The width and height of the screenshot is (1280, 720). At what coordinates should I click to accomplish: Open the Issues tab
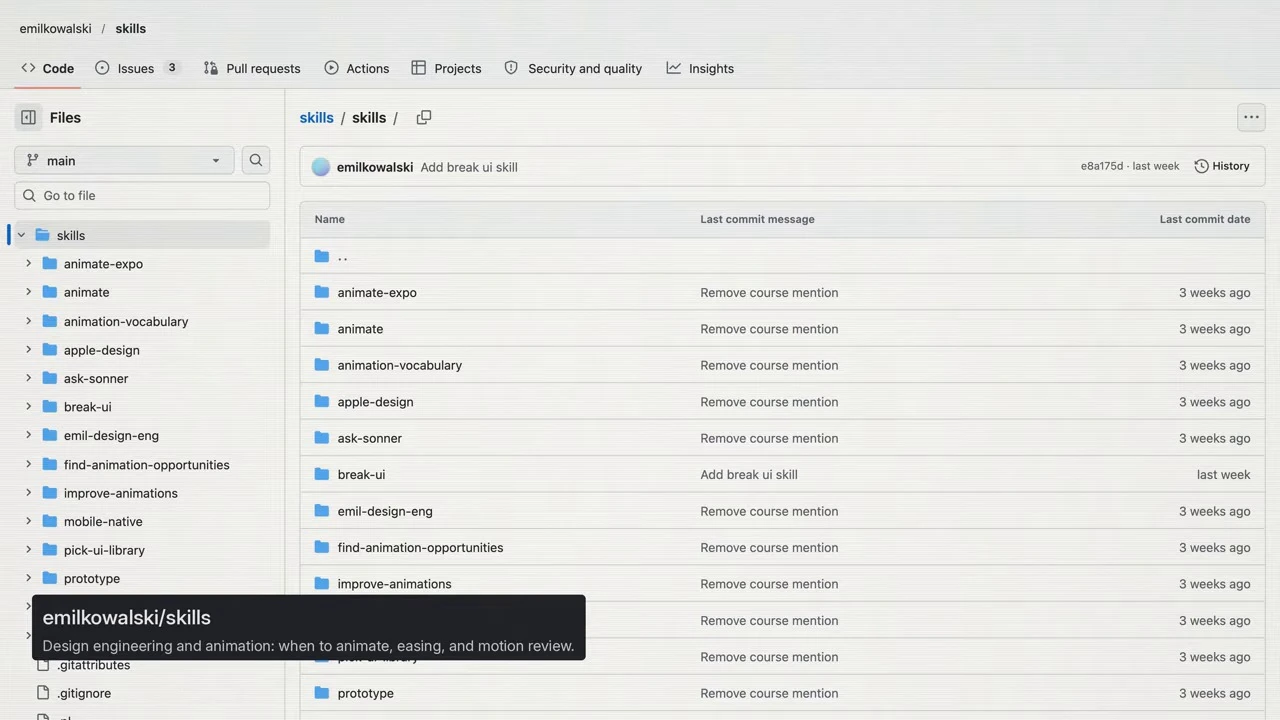point(138,68)
